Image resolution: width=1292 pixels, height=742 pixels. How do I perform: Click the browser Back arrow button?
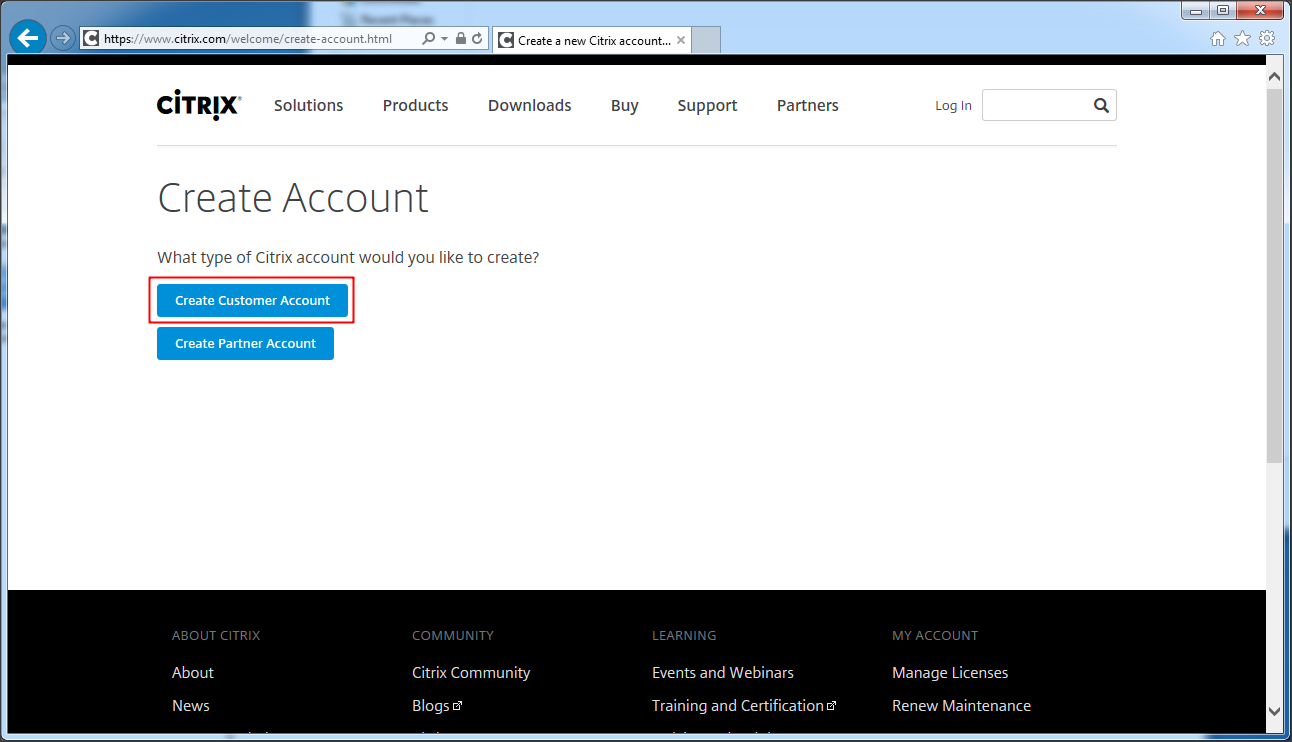tap(28, 39)
